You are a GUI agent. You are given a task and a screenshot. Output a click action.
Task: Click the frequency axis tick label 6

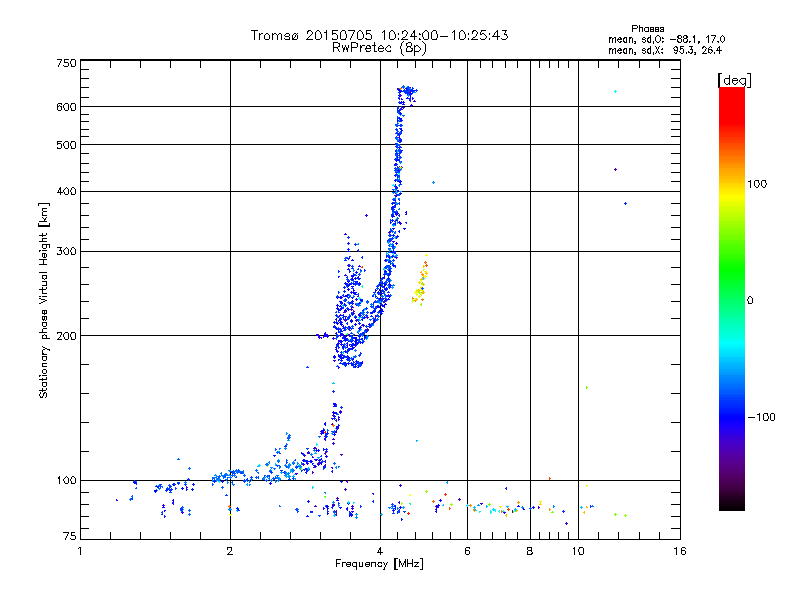tap(467, 551)
